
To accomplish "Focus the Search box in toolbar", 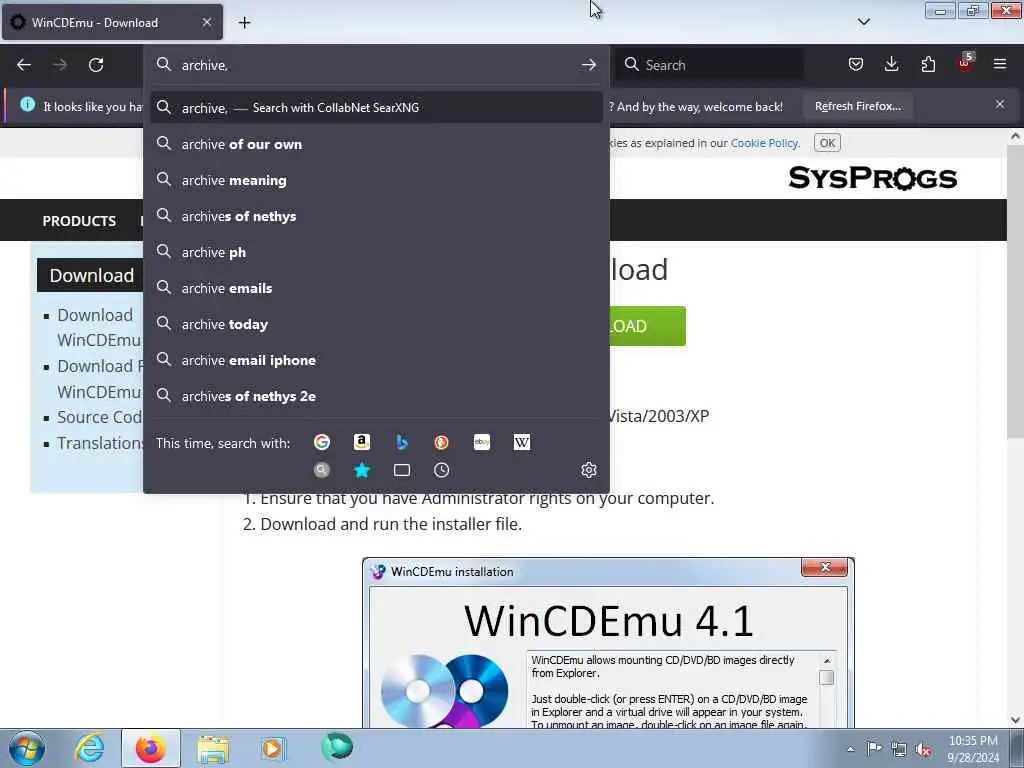I will [709, 65].
